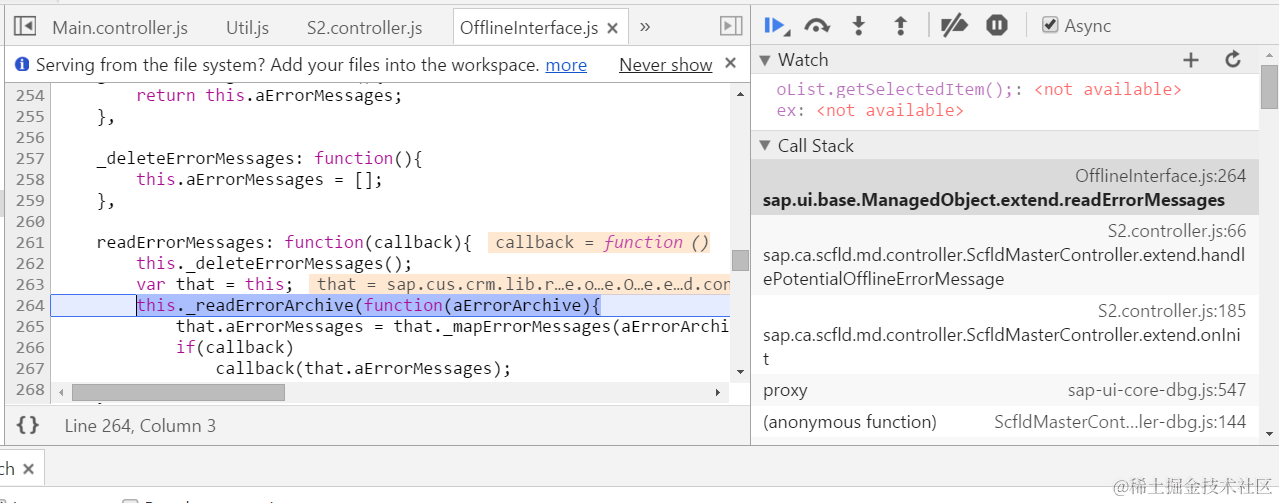
Task: Click the S2.controller.js:66 source link
Action: click(1177, 231)
